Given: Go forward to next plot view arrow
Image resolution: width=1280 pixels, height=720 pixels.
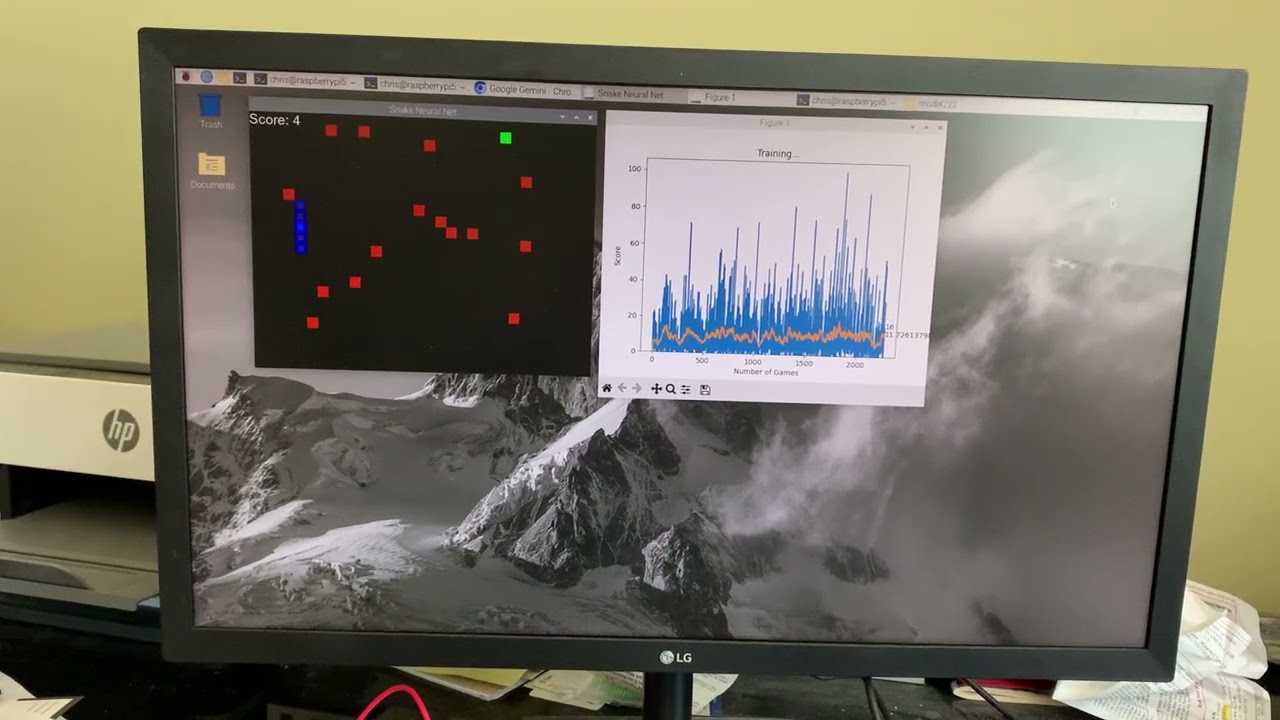Looking at the screenshot, I should click(x=636, y=389).
